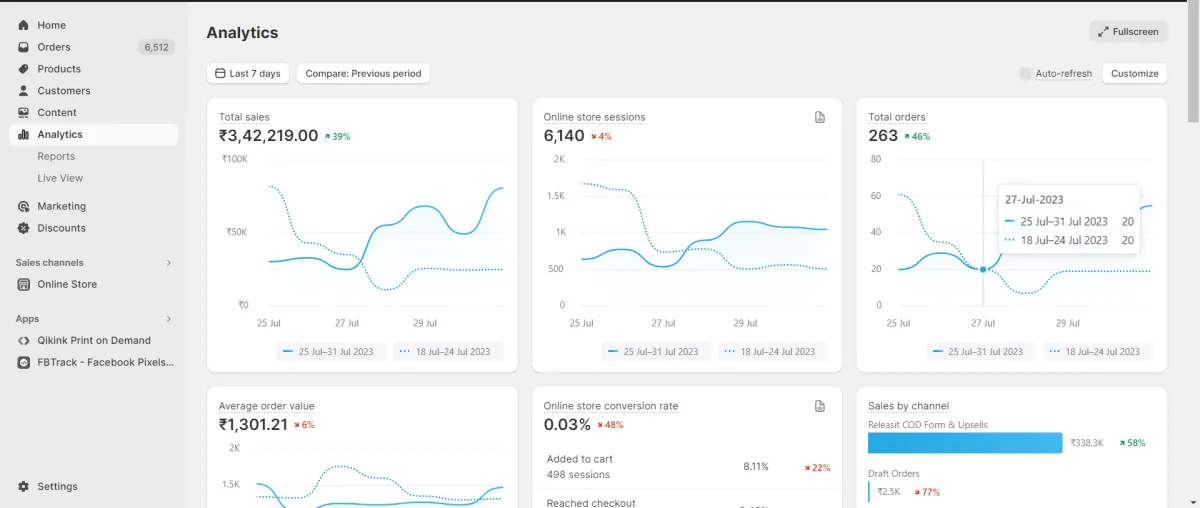Image resolution: width=1200 pixels, height=508 pixels.
Task: Click the Marketing target icon
Action: [x=23, y=206]
